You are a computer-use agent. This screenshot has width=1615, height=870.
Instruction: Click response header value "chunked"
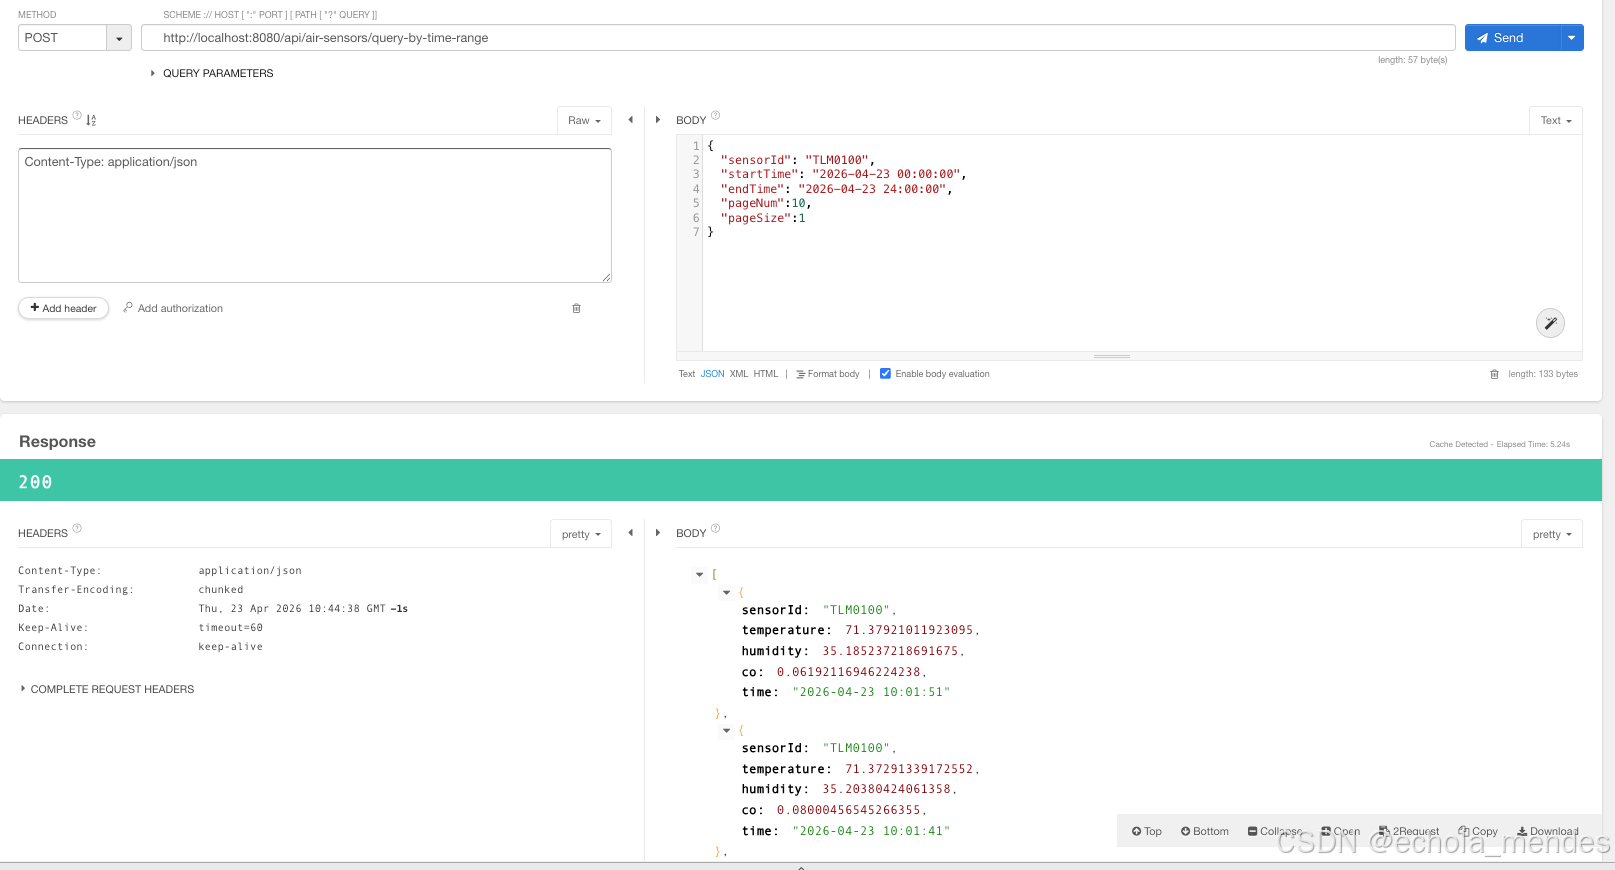(221, 590)
